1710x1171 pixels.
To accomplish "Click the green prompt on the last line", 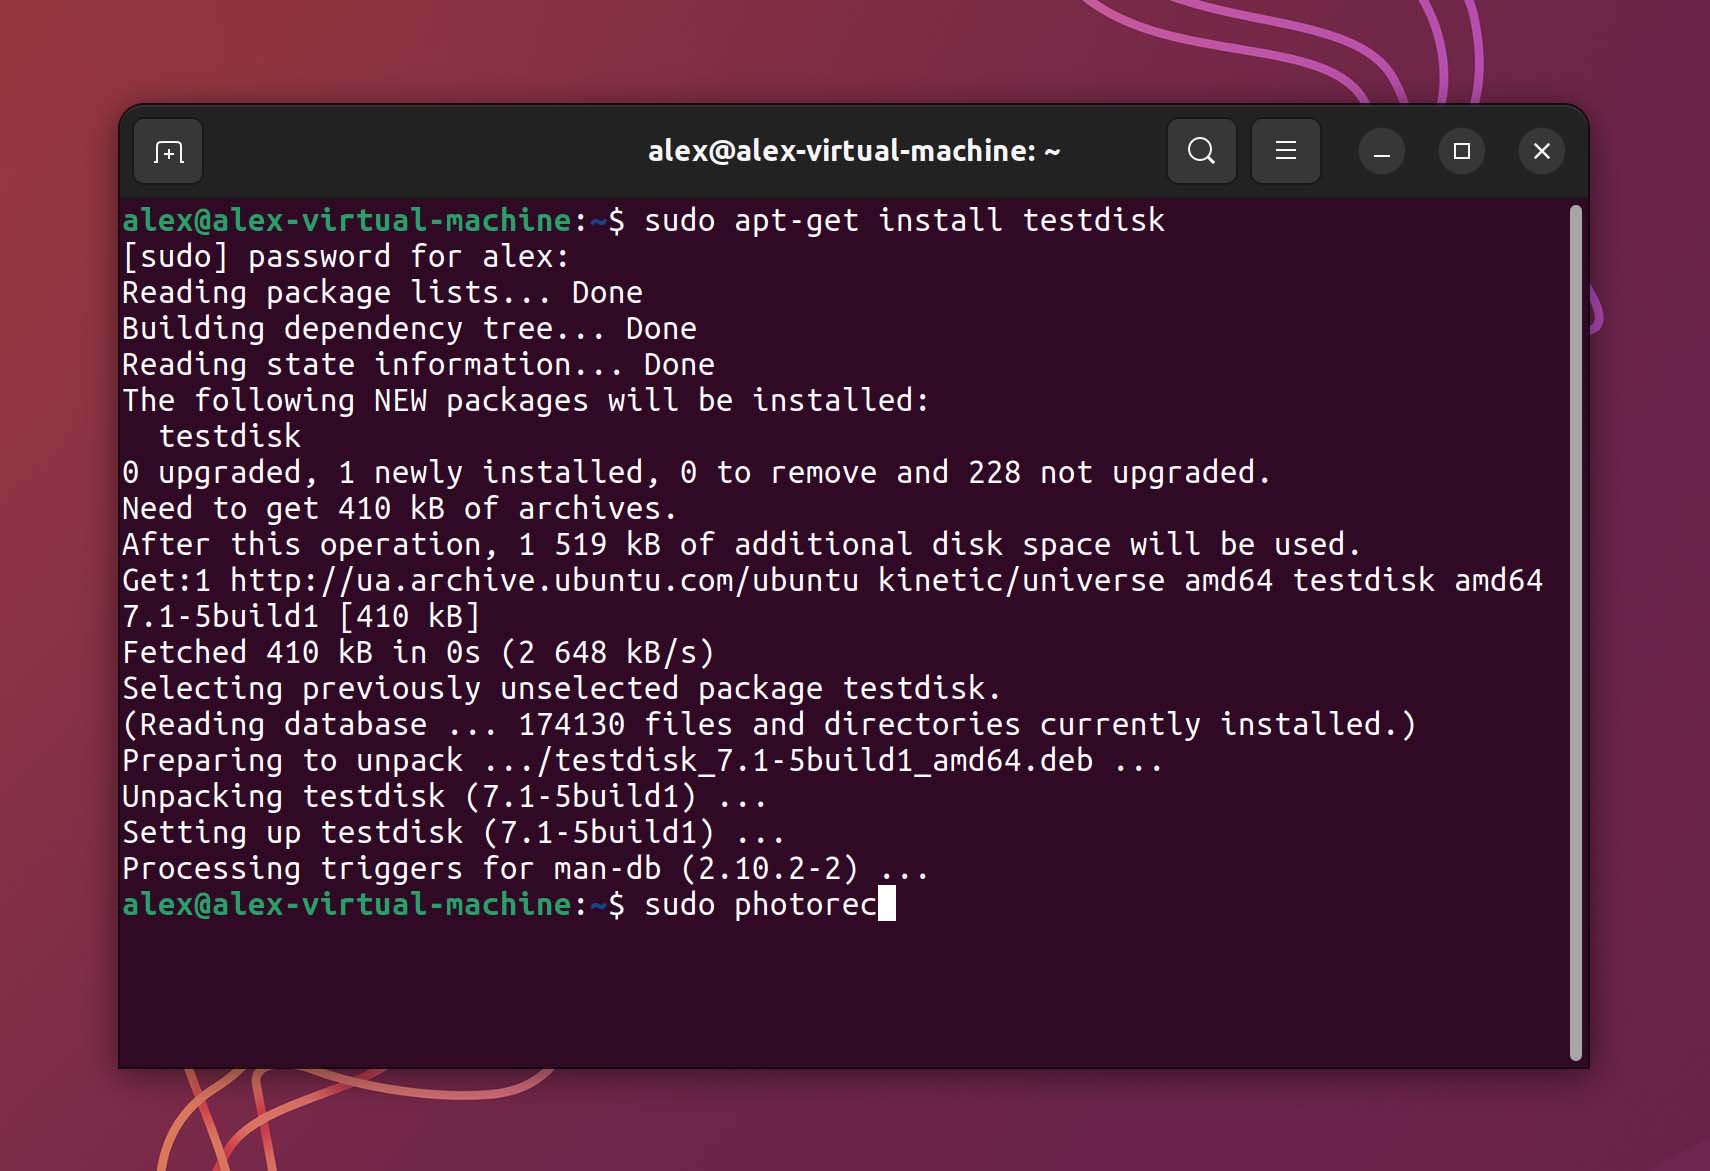I will (373, 904).
